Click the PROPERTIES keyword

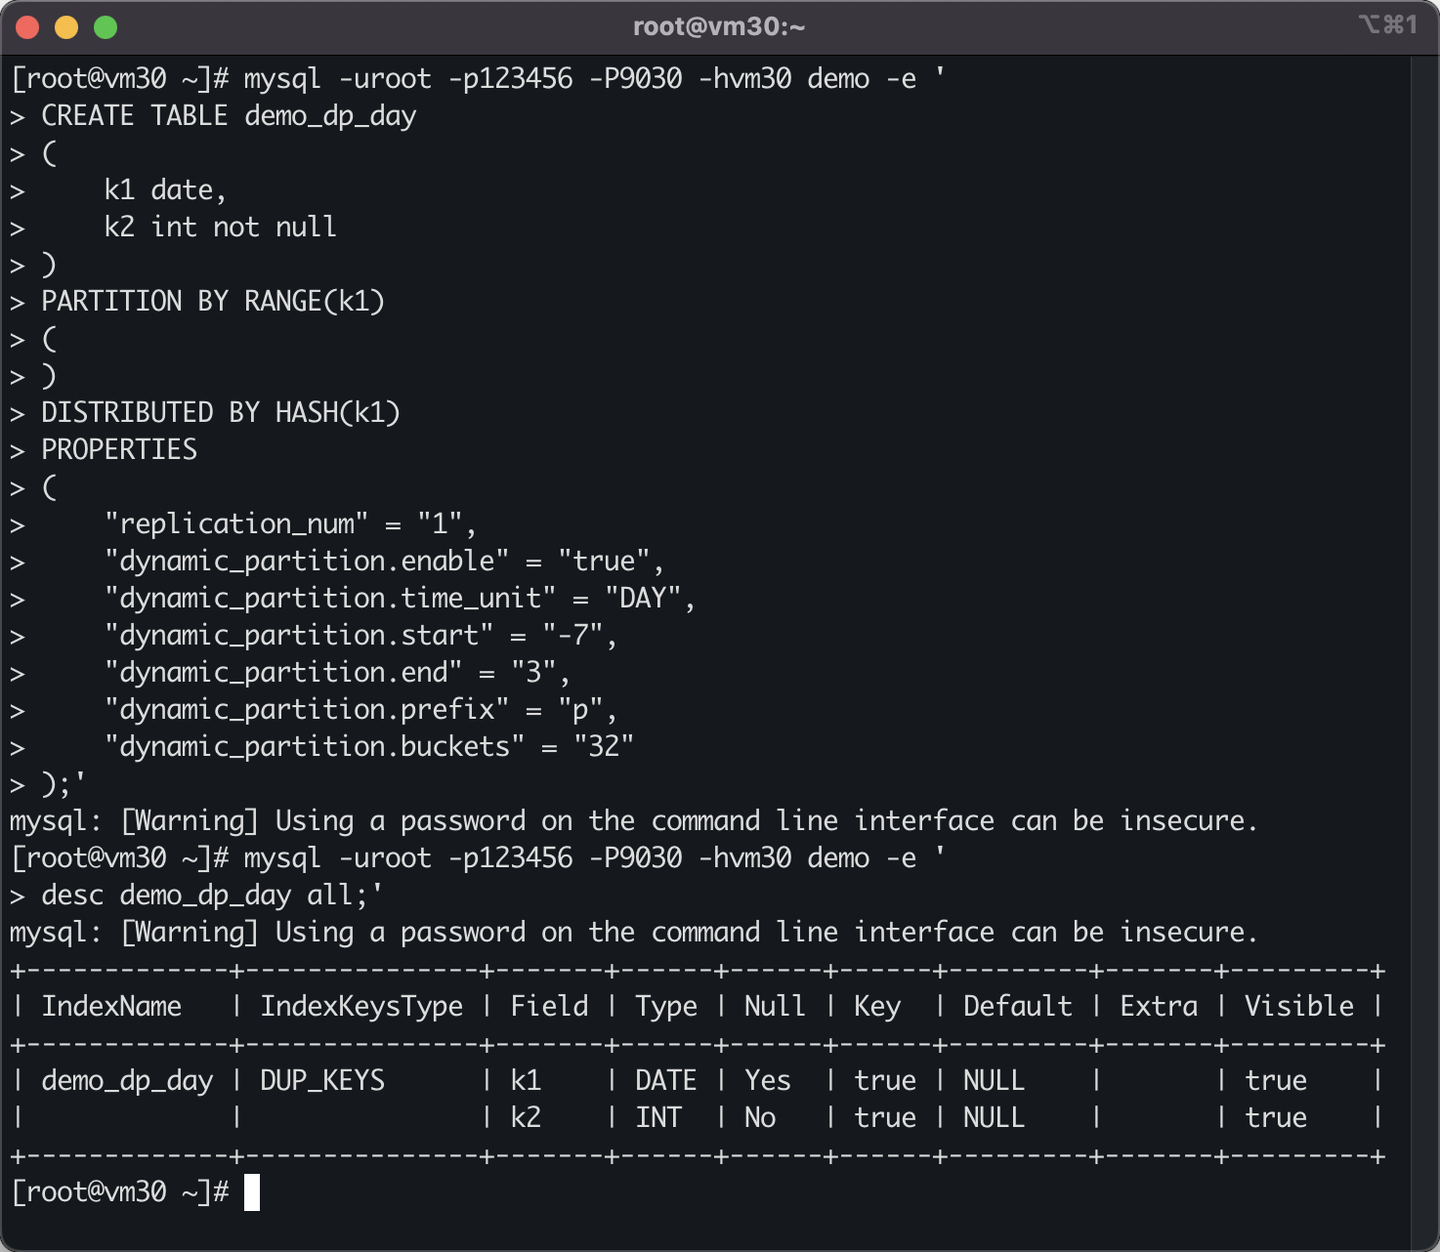click(119, 450)
